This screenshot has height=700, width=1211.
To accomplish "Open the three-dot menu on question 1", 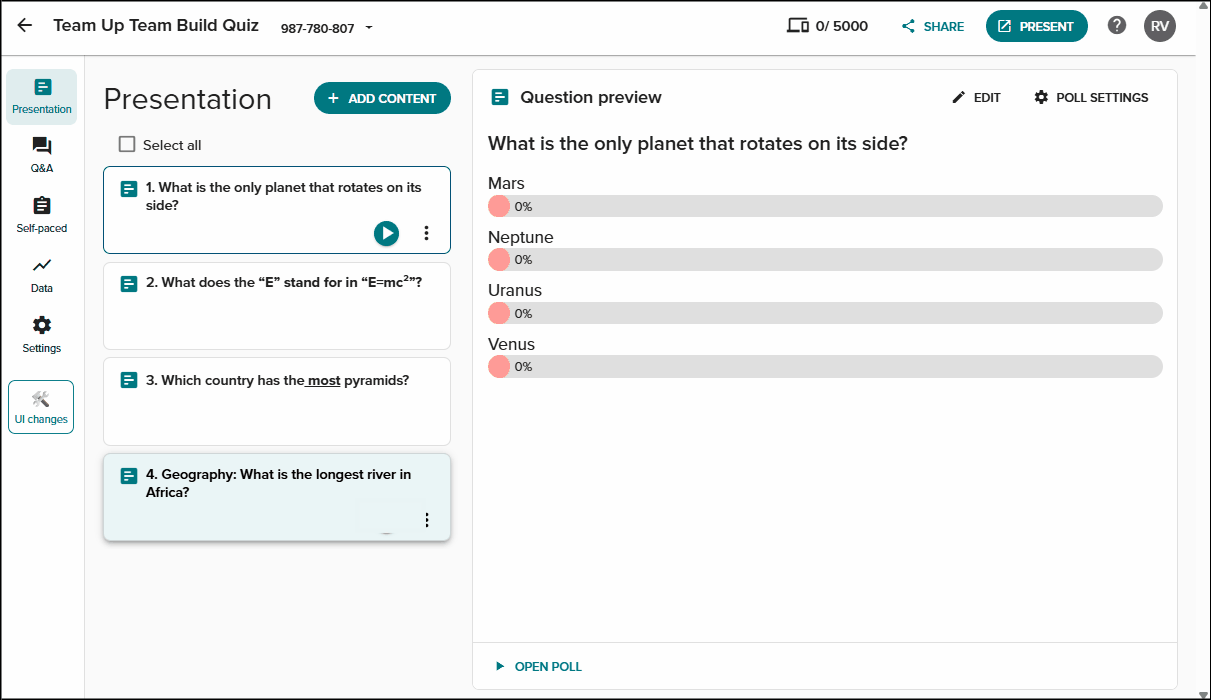I will 426,233.
